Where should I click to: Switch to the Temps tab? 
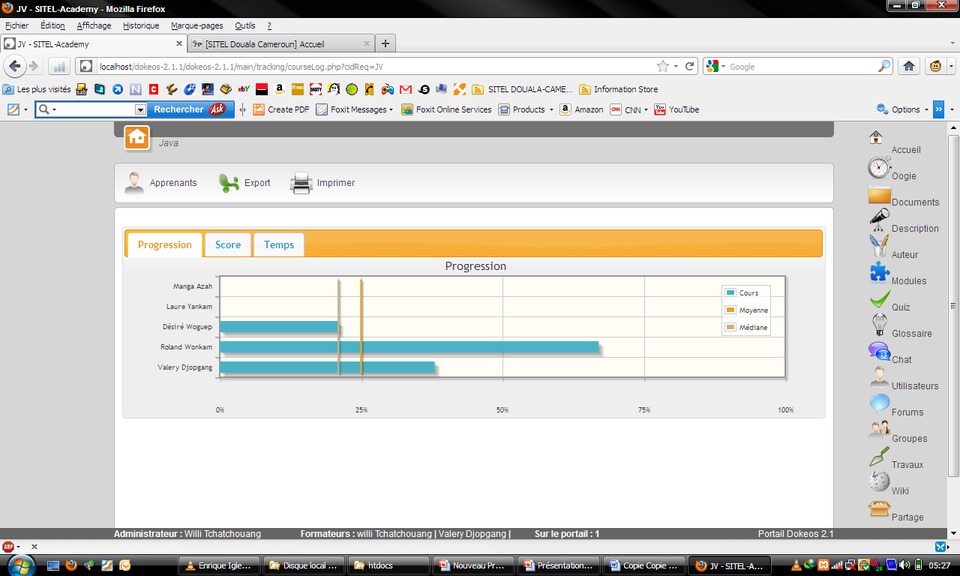point(279,245)
